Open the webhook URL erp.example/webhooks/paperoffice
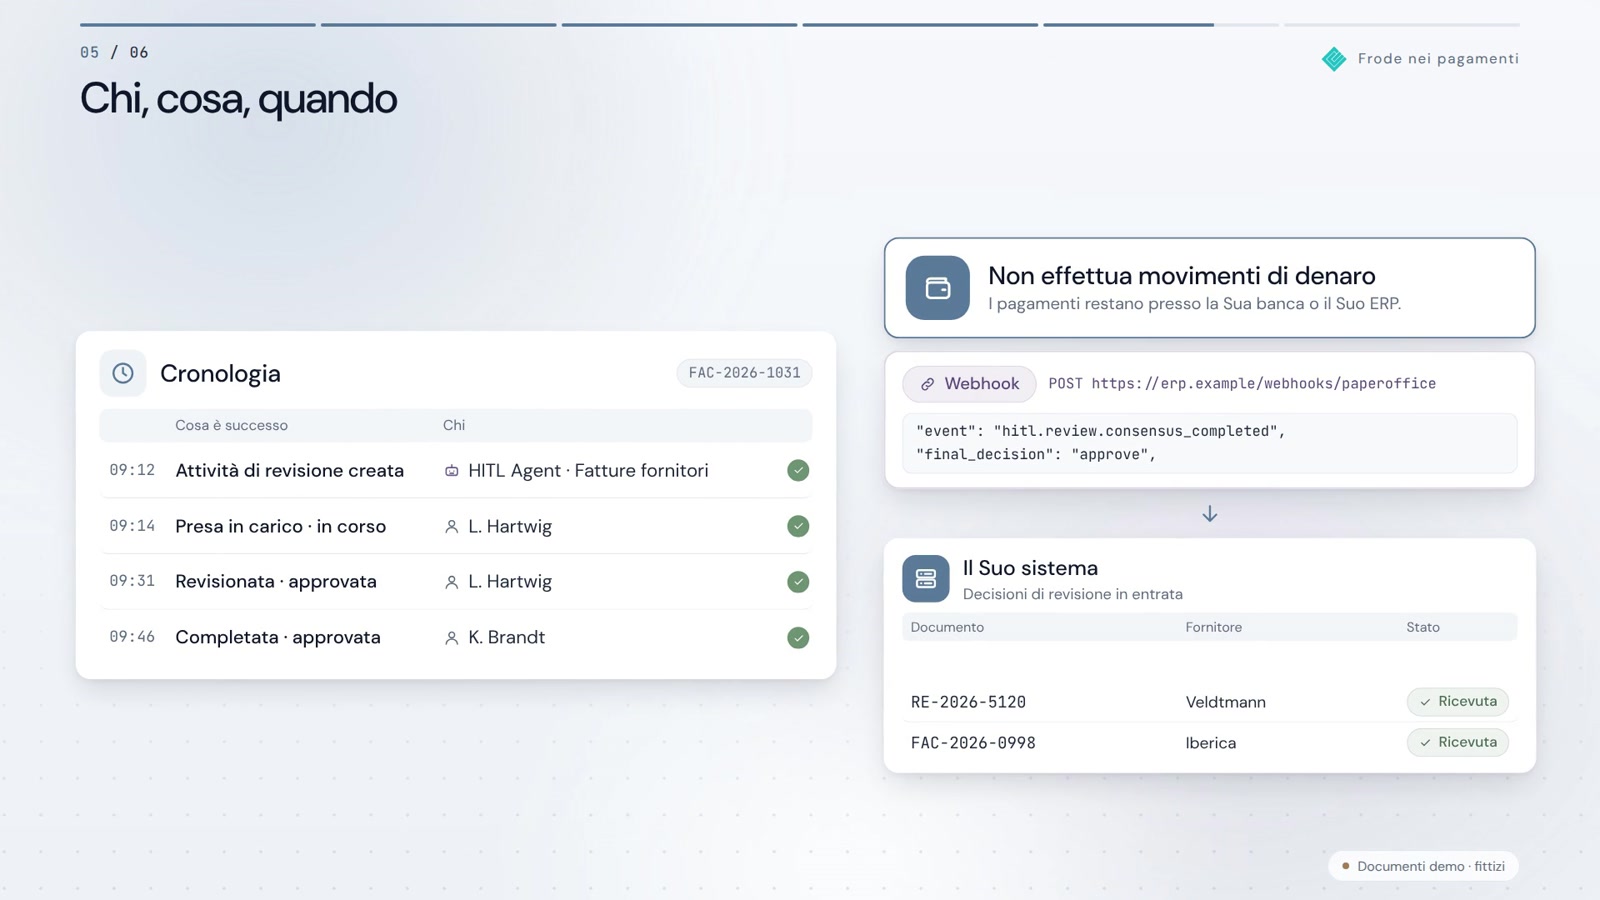Screen dimensions: 1600x900 tap(1264, 384)
